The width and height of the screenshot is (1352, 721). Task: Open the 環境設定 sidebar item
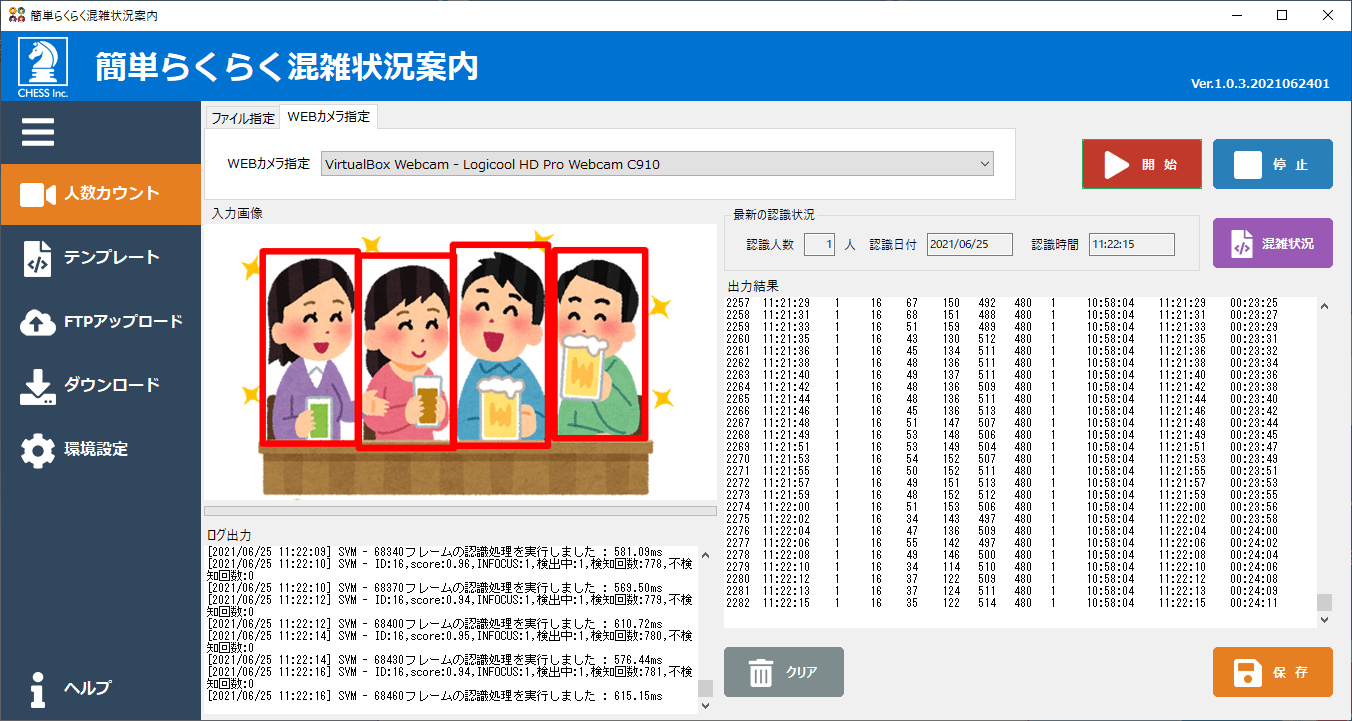[x=100, y=450]
